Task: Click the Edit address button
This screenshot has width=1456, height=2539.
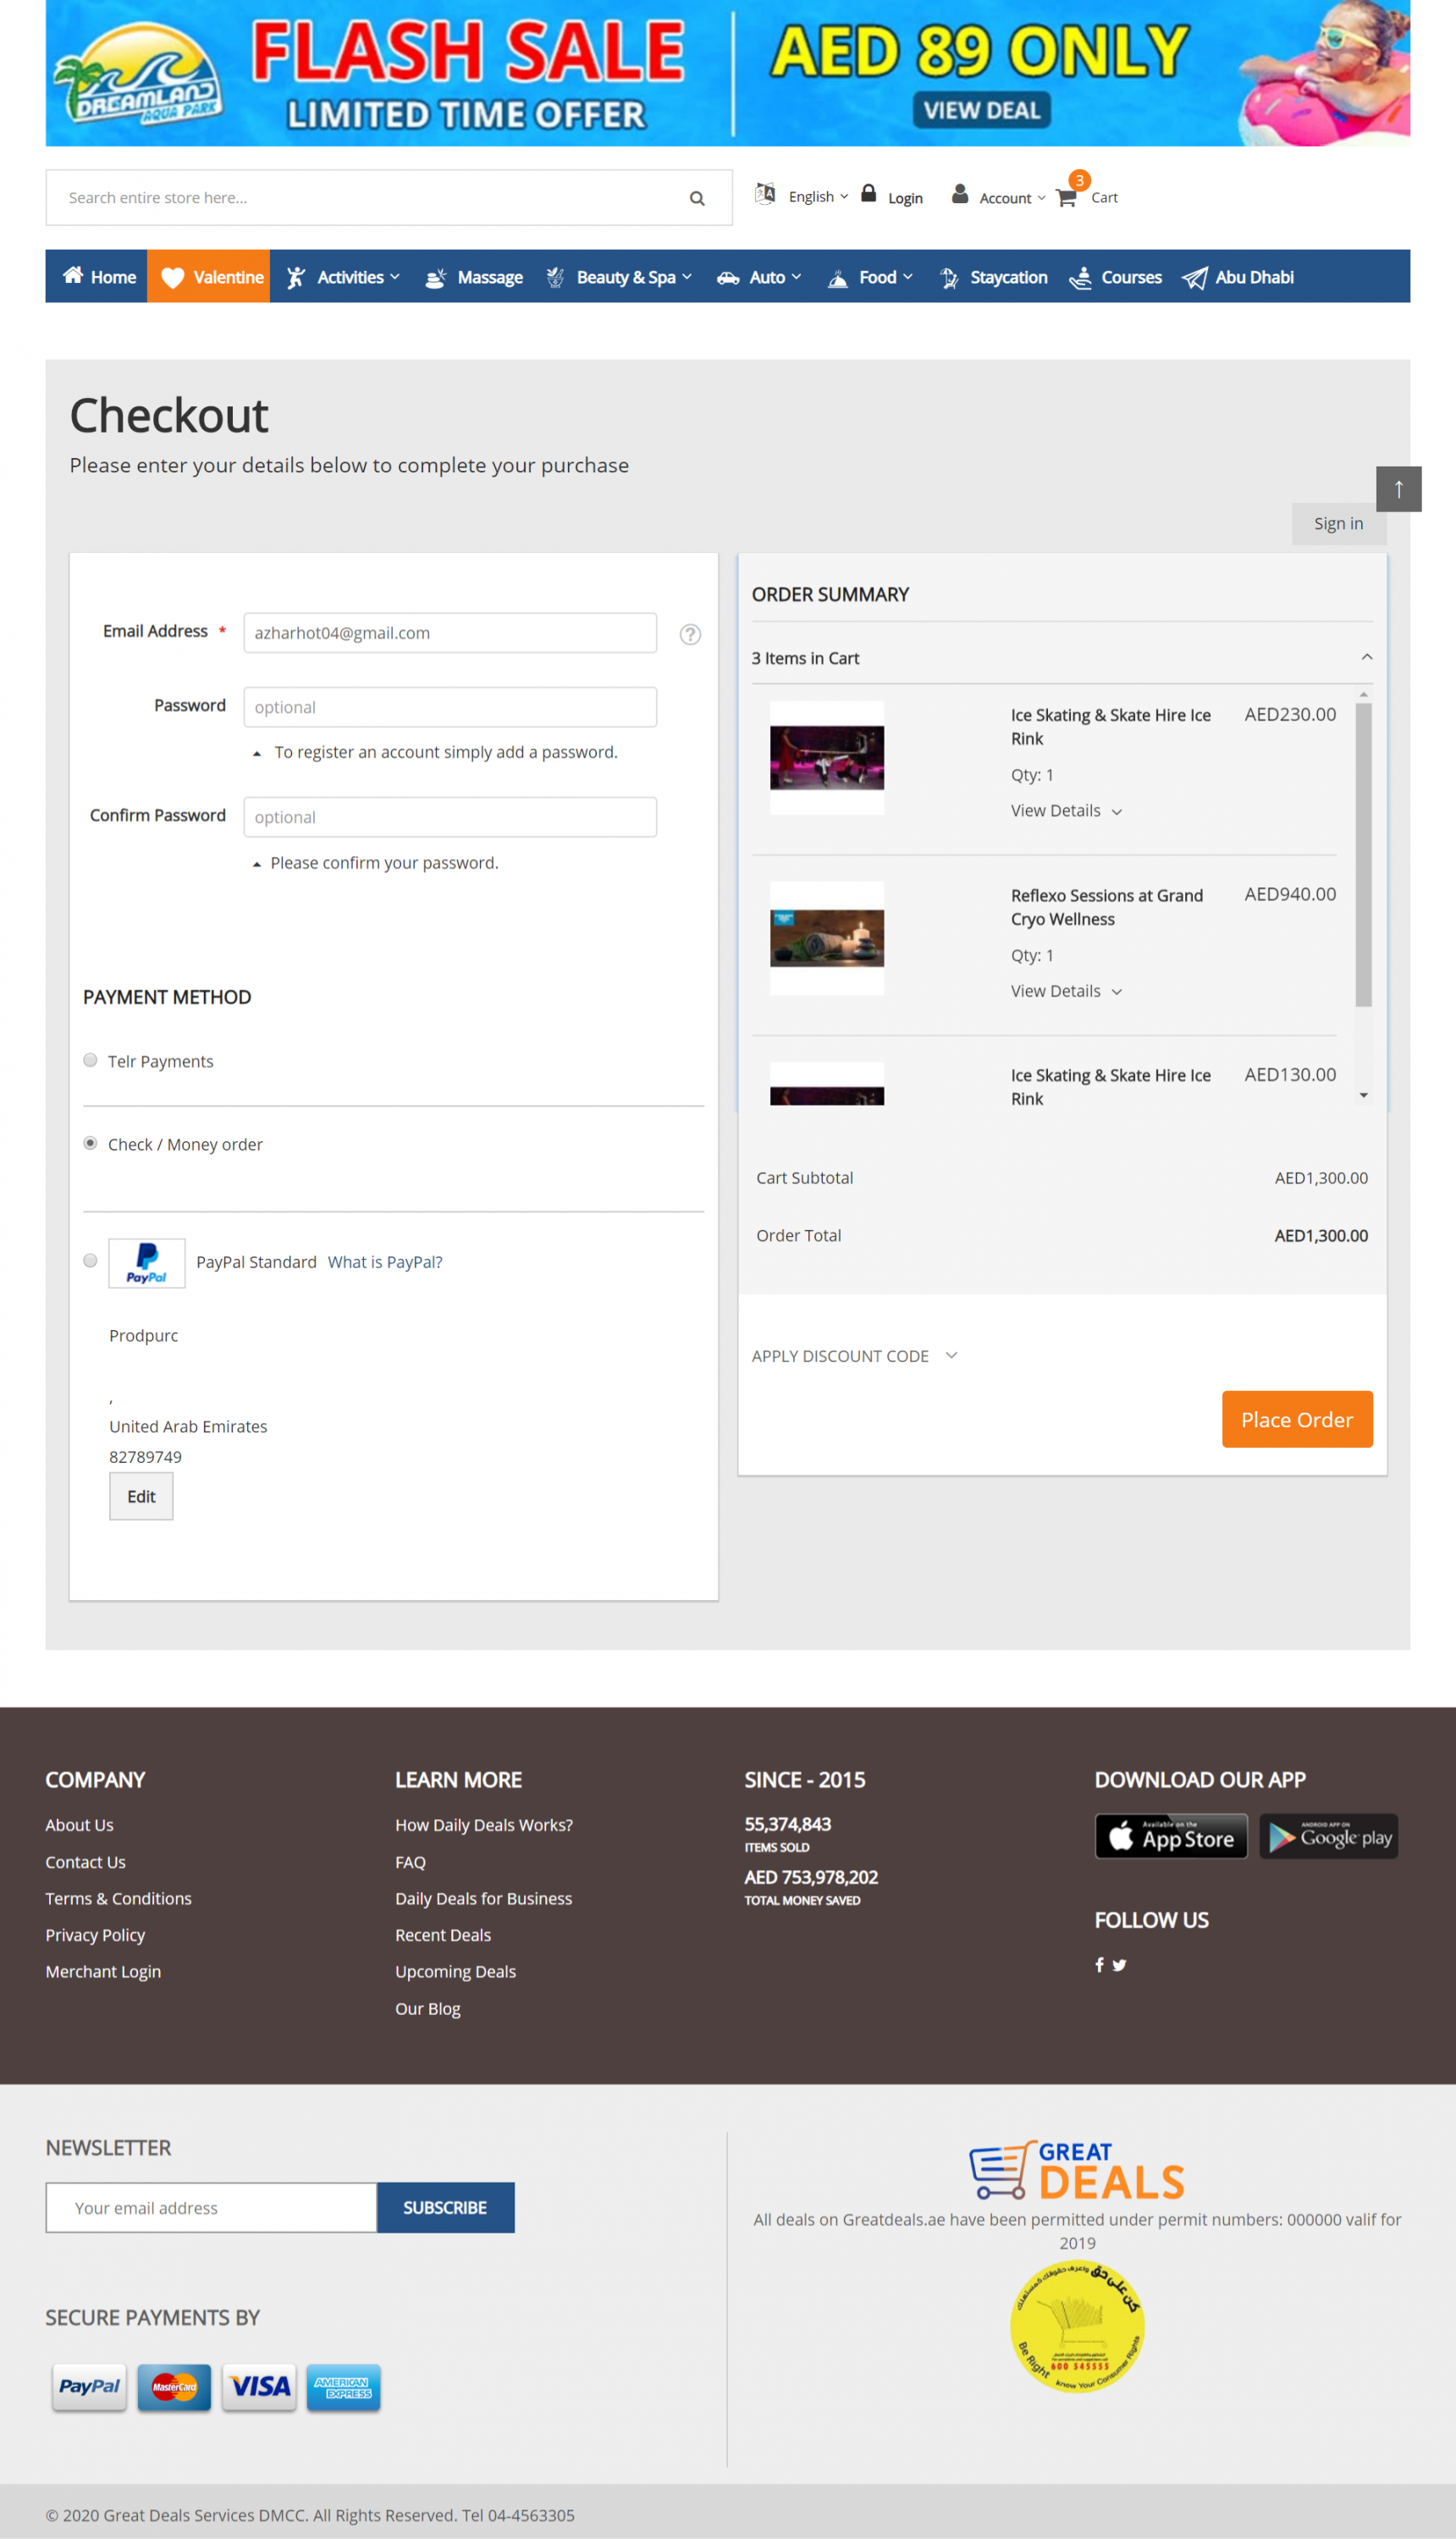Action: pyautogui.click(x=141, y=1496)
